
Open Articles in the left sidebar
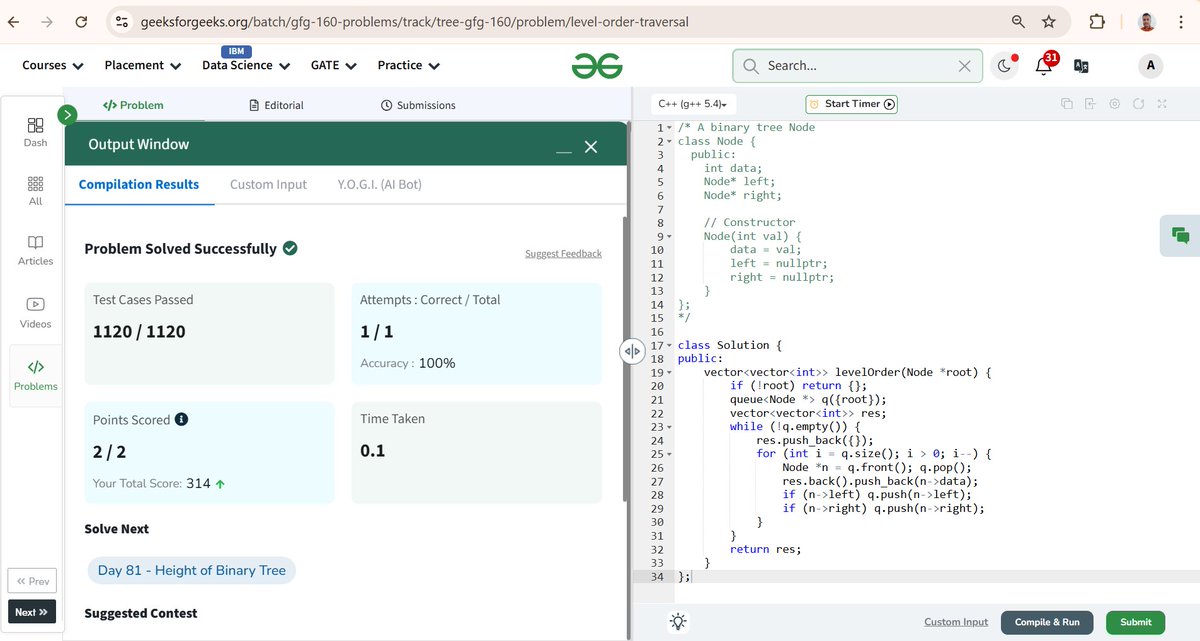coord(35,251)
